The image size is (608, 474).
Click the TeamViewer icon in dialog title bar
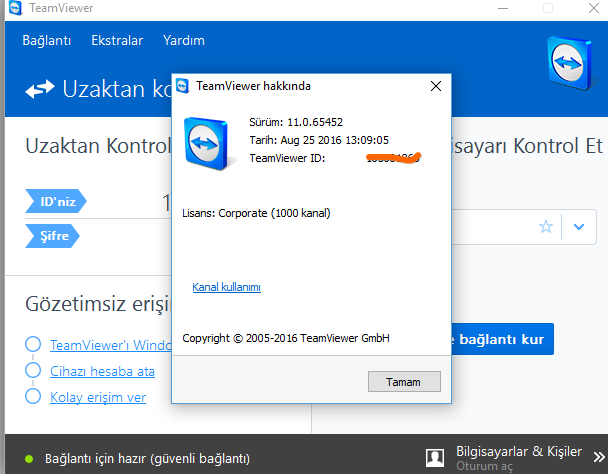click(x=182, y=86)
